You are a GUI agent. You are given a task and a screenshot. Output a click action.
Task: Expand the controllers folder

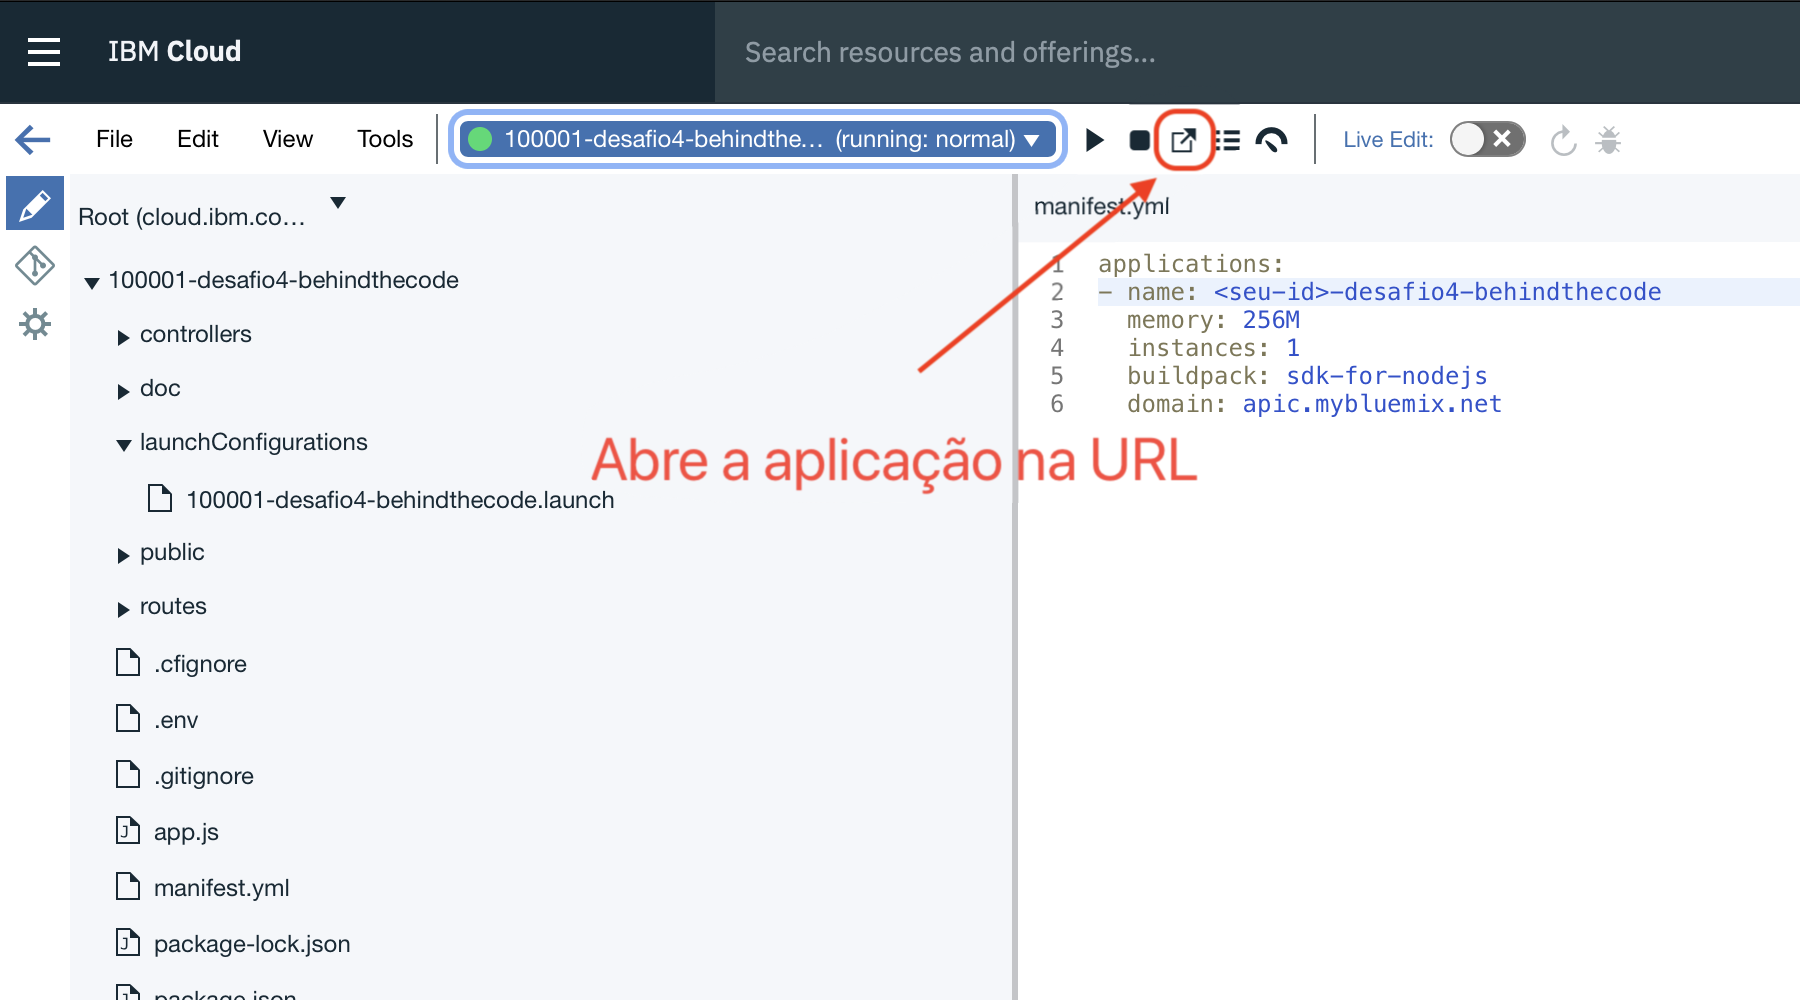pos(123,338)
